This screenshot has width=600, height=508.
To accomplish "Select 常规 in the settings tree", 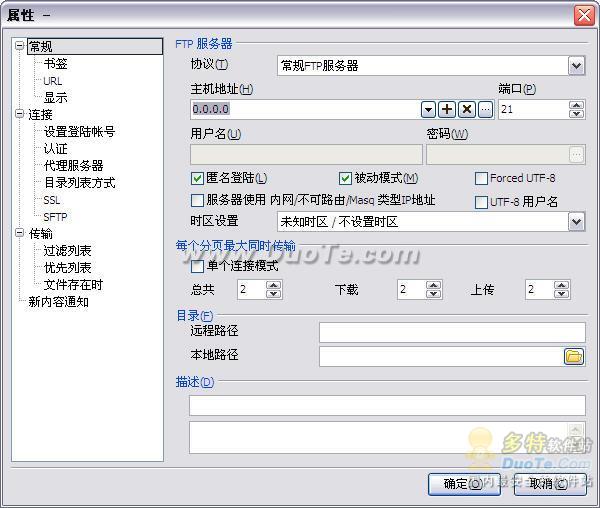I will (41, 47).
